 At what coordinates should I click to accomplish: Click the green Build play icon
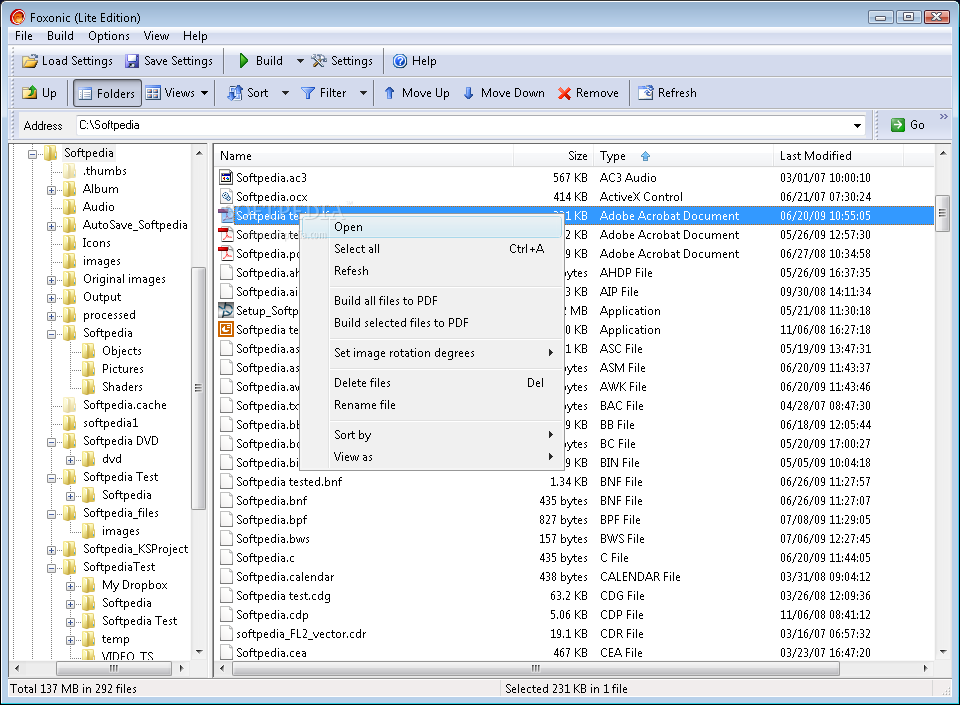pyautogui.click(x=244, y=61)
